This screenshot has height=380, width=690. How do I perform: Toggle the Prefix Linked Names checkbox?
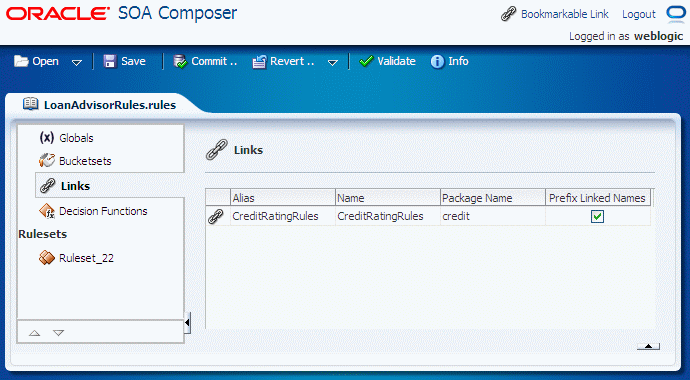pos(598,216)
